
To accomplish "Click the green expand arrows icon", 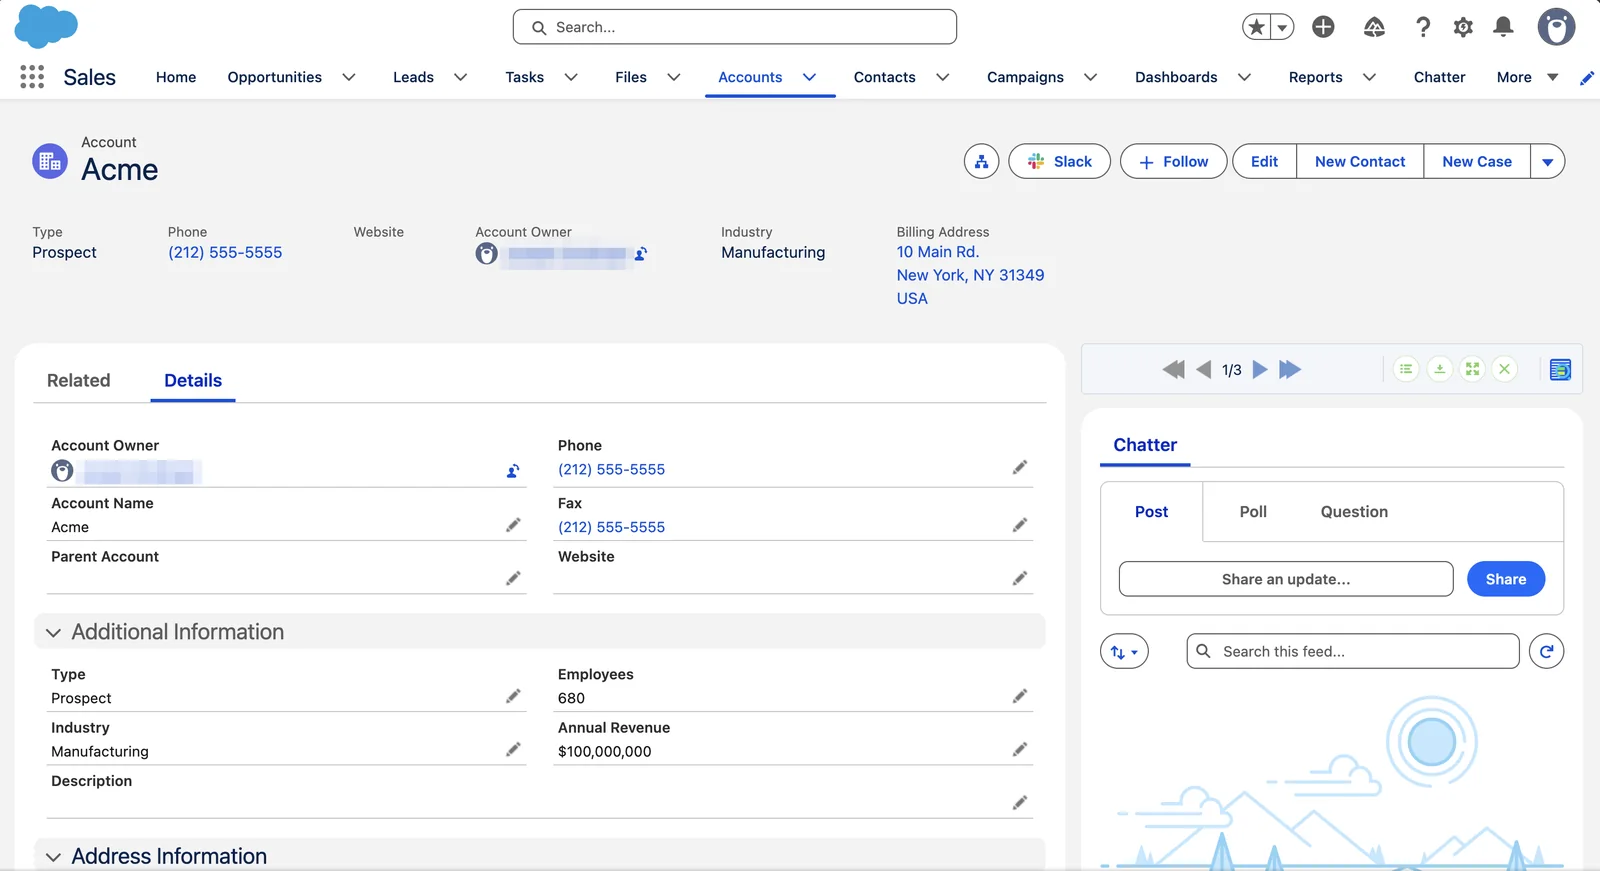I will pos(1472,369).
